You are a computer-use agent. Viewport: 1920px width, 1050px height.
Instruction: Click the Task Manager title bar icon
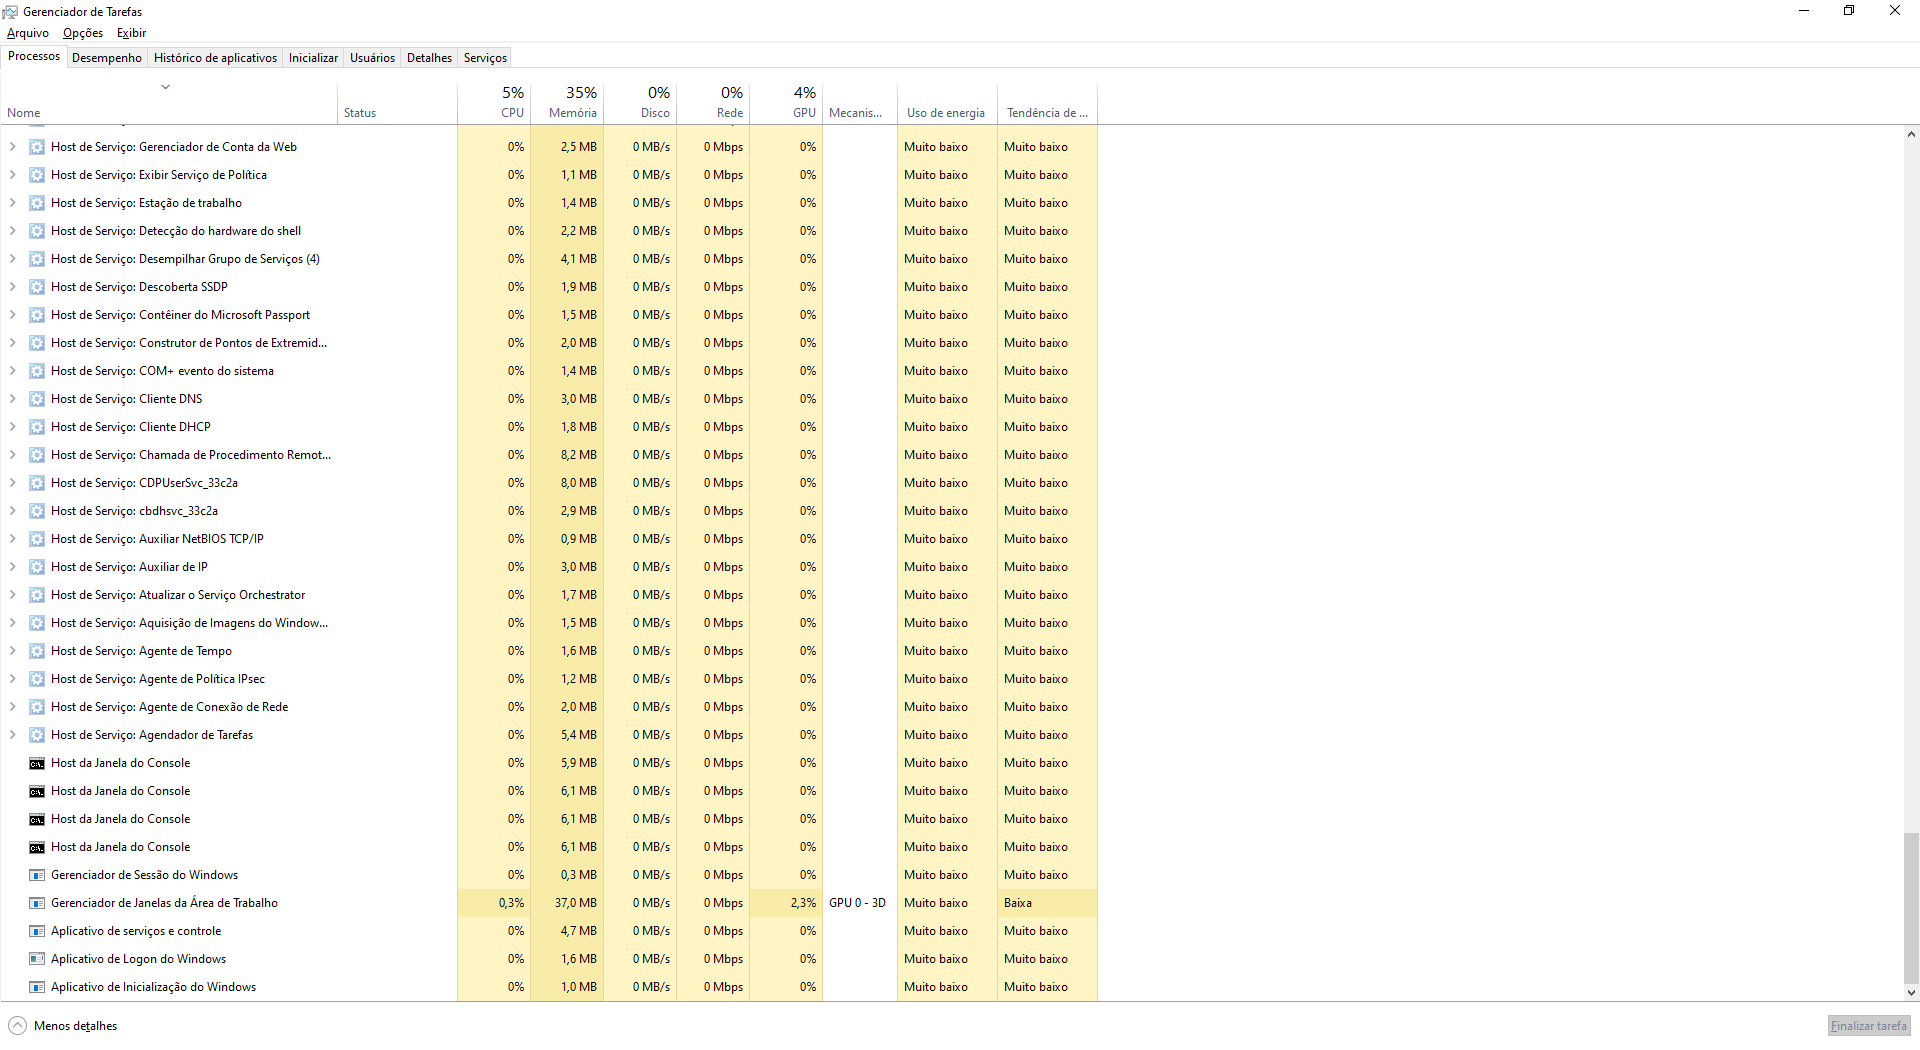click(11, 12)
